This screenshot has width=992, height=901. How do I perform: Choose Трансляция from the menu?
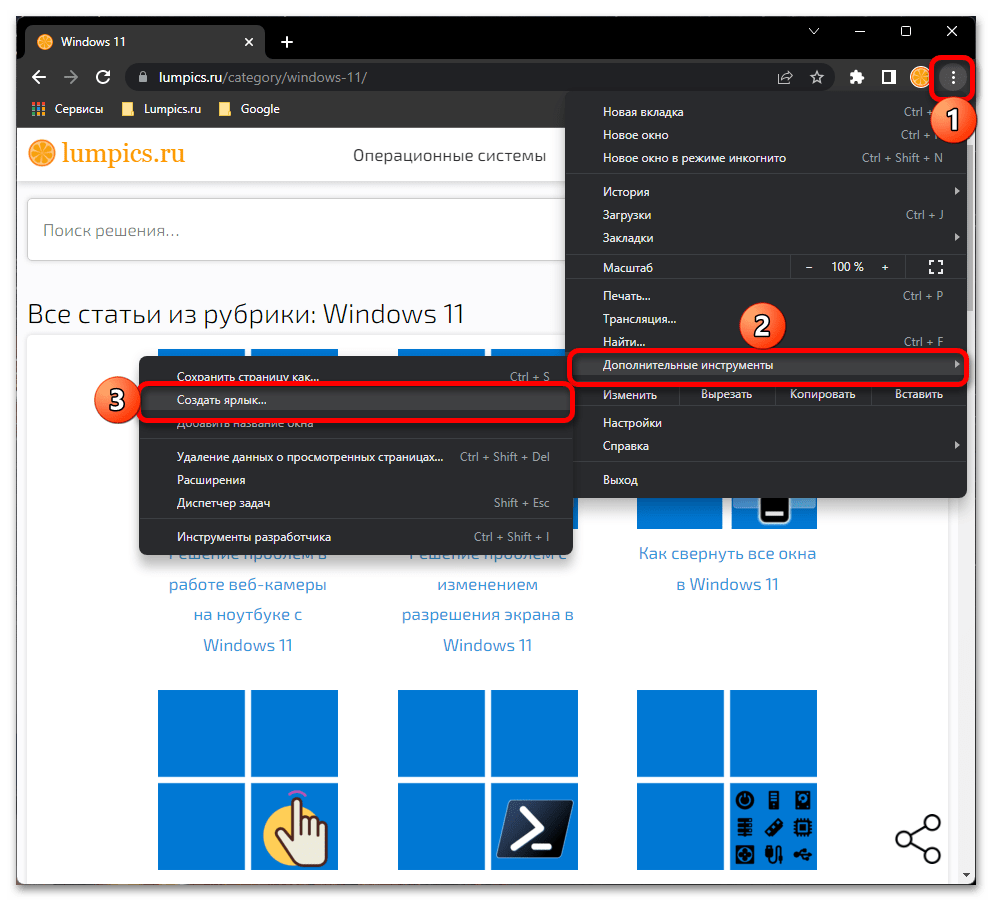pos(766,319)
